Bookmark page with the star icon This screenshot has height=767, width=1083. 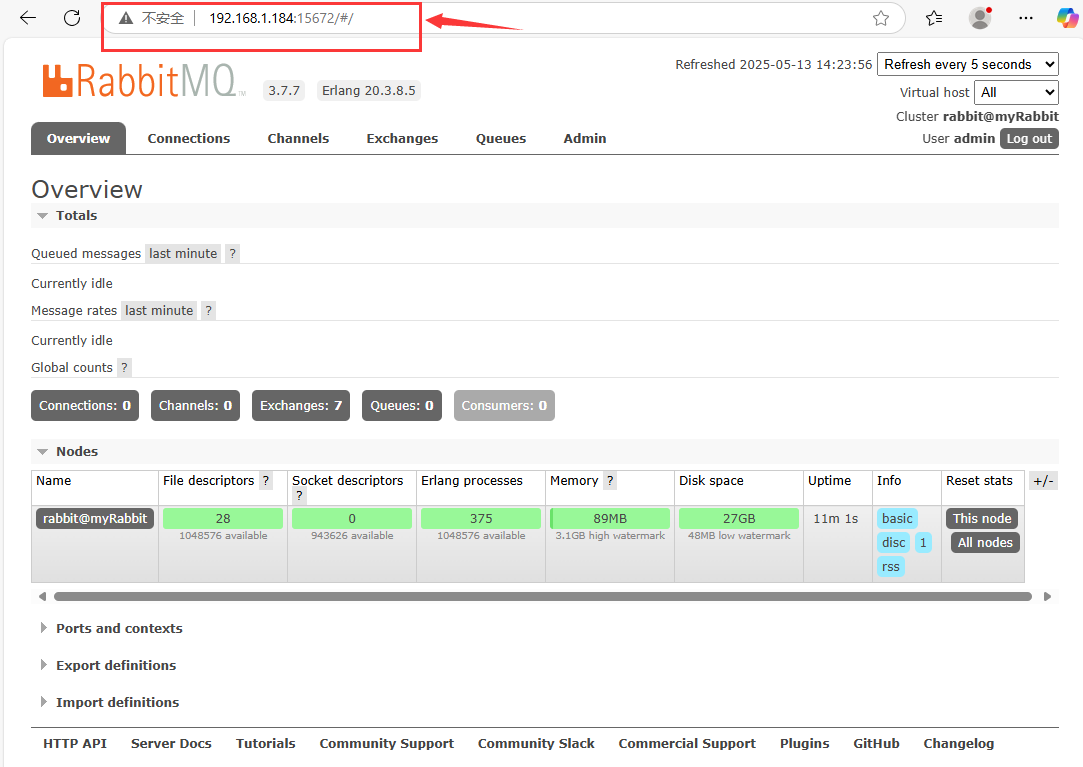881,19
